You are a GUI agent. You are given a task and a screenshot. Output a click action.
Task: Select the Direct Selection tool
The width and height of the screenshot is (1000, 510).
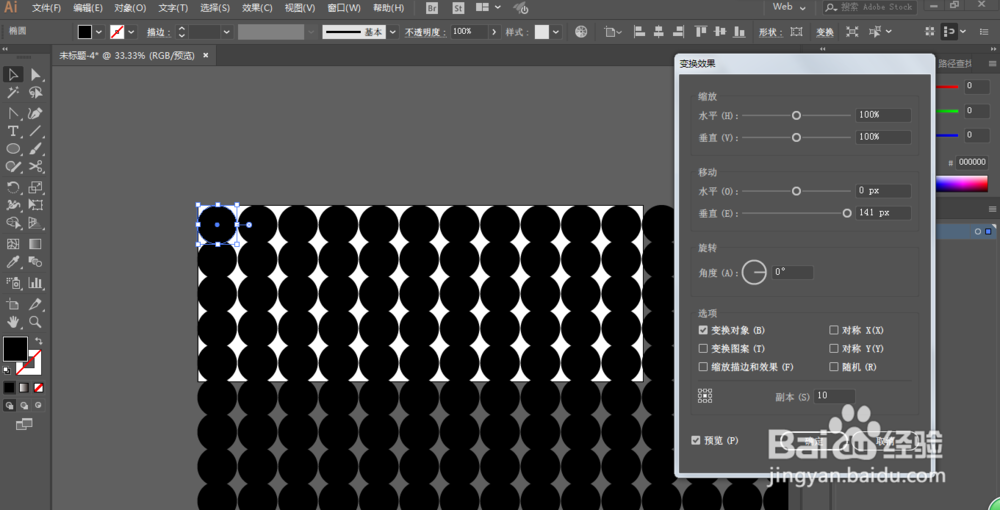[36, 75]
